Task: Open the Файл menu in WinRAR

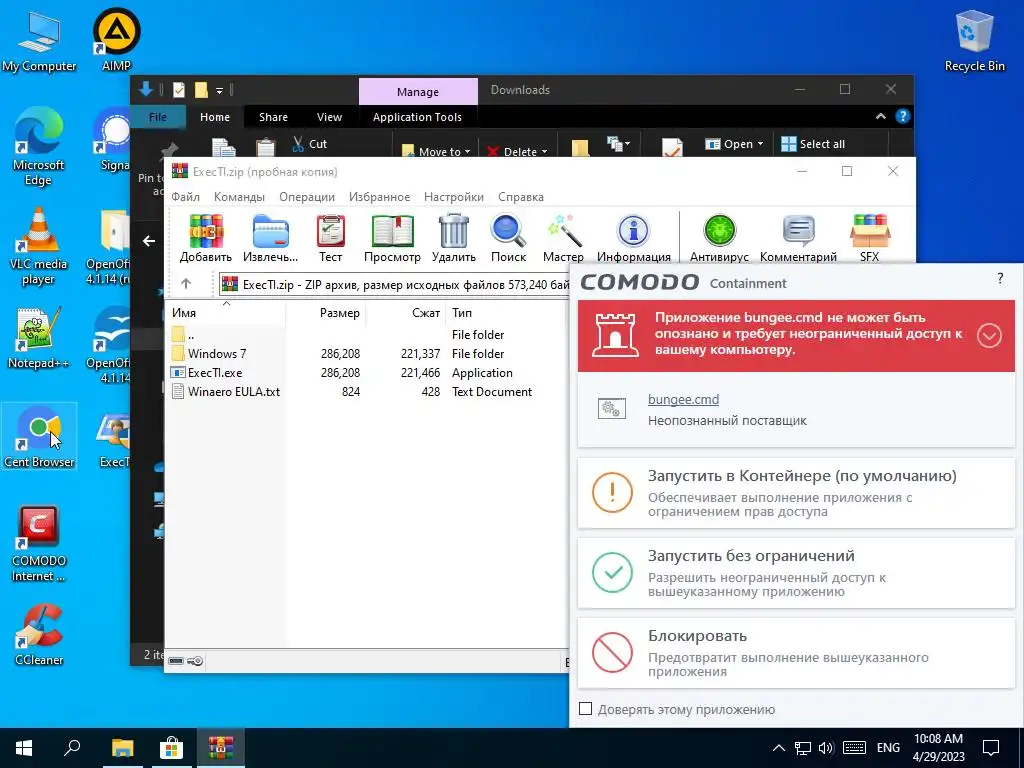Action: pyautogui.click(x=185, y=197)
